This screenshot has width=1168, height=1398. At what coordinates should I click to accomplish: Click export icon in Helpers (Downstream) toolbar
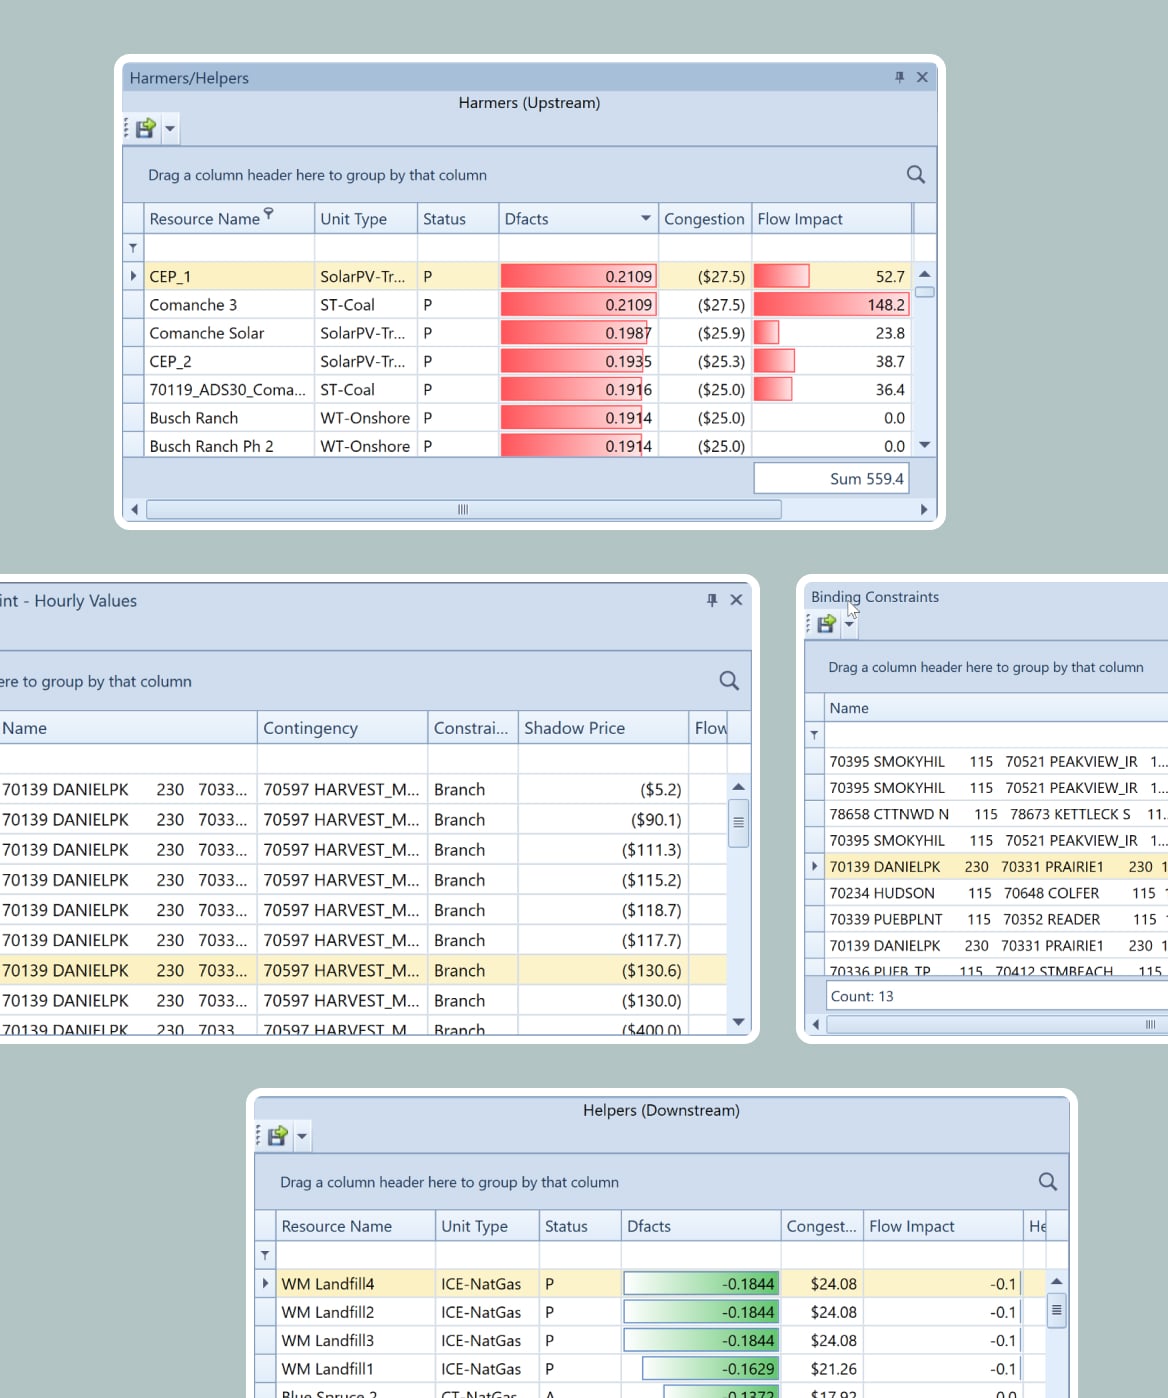pyautogui.click(x=277, y=1136)
